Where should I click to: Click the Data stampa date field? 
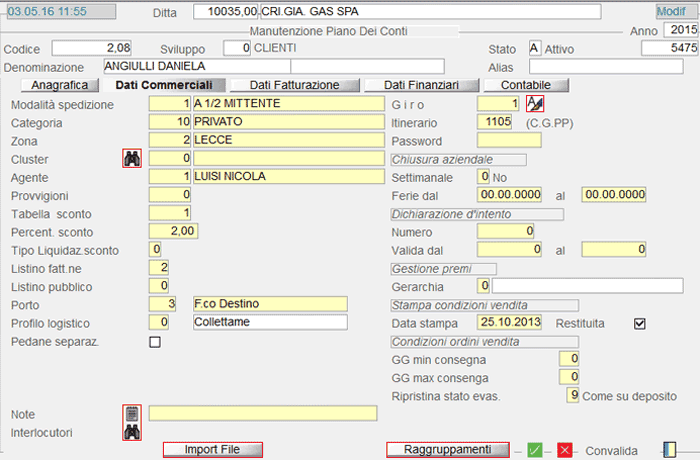[509, 323]
